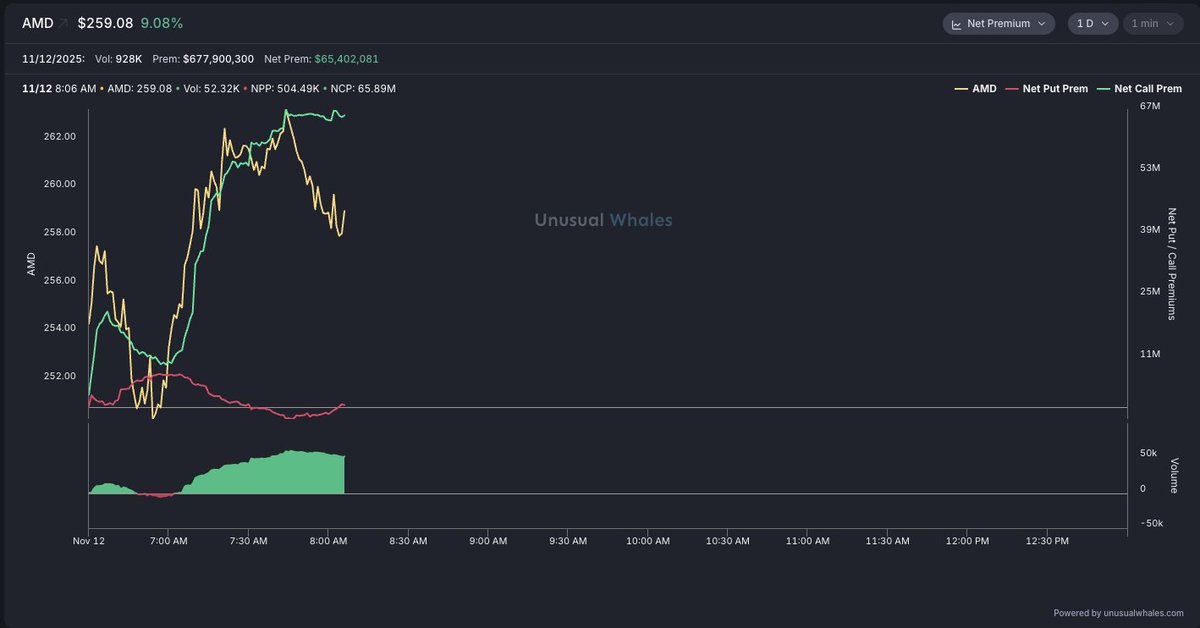Viewport: 1200px width, 628px height.
Task: Click the chart icon in Net Premium selector
Action: (x=956, y=23)
